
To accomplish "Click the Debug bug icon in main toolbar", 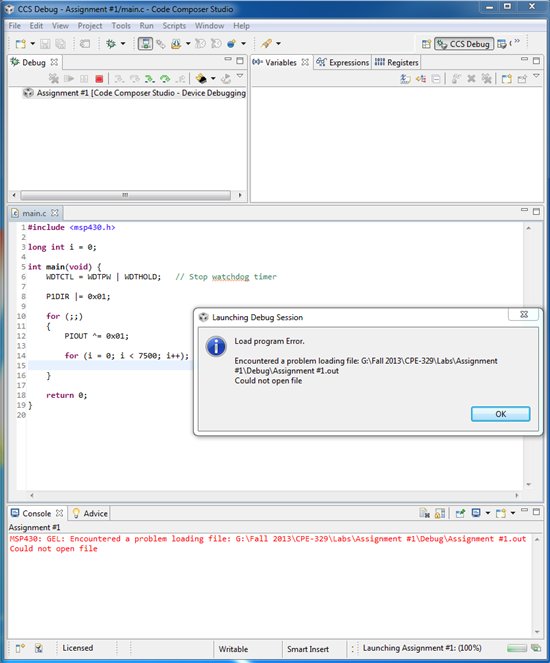I will [x=111, y=44].
